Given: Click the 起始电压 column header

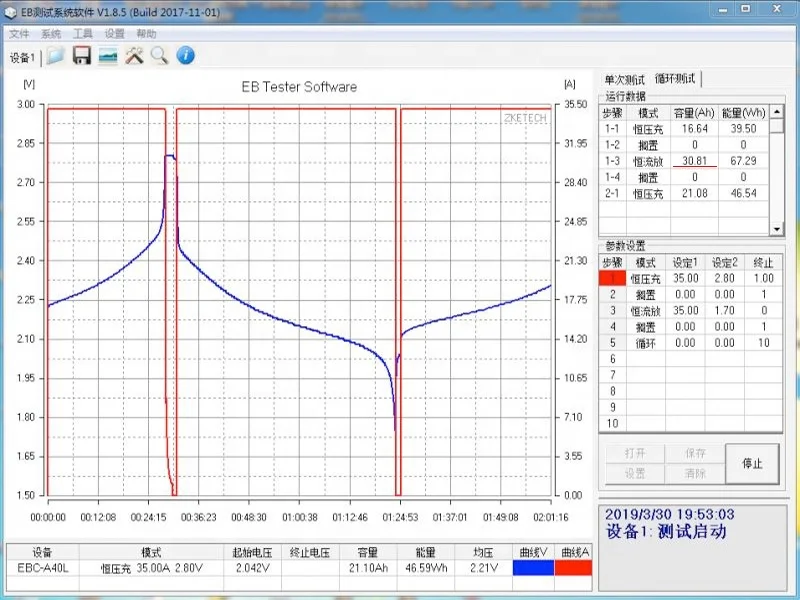Looking at the screenshot, I should pos(252,552).
